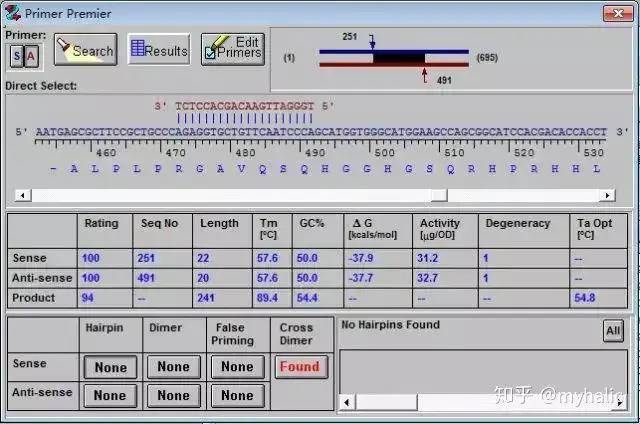Click Anti-sense Hairpin None button
640x424 pixels.
pos(110,395)
